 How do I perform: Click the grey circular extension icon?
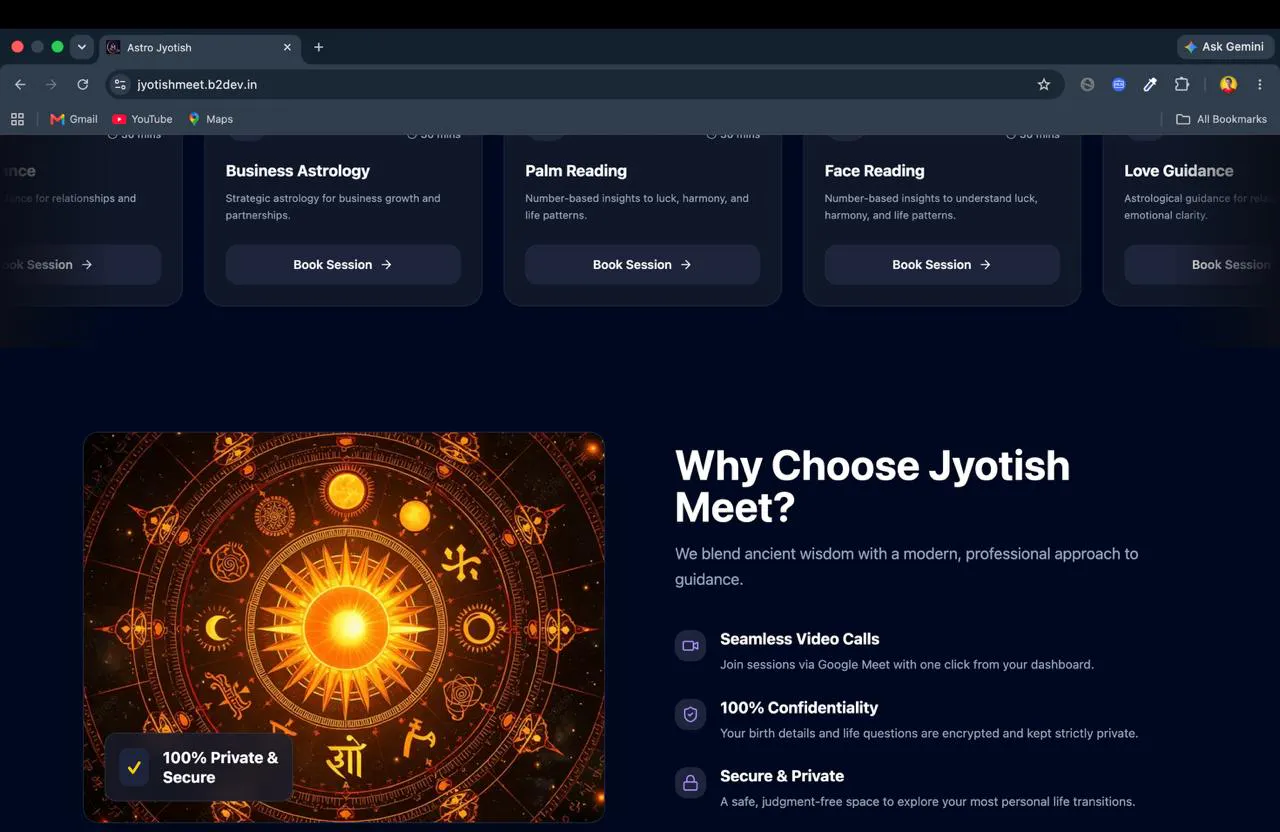pos(1087,85)
